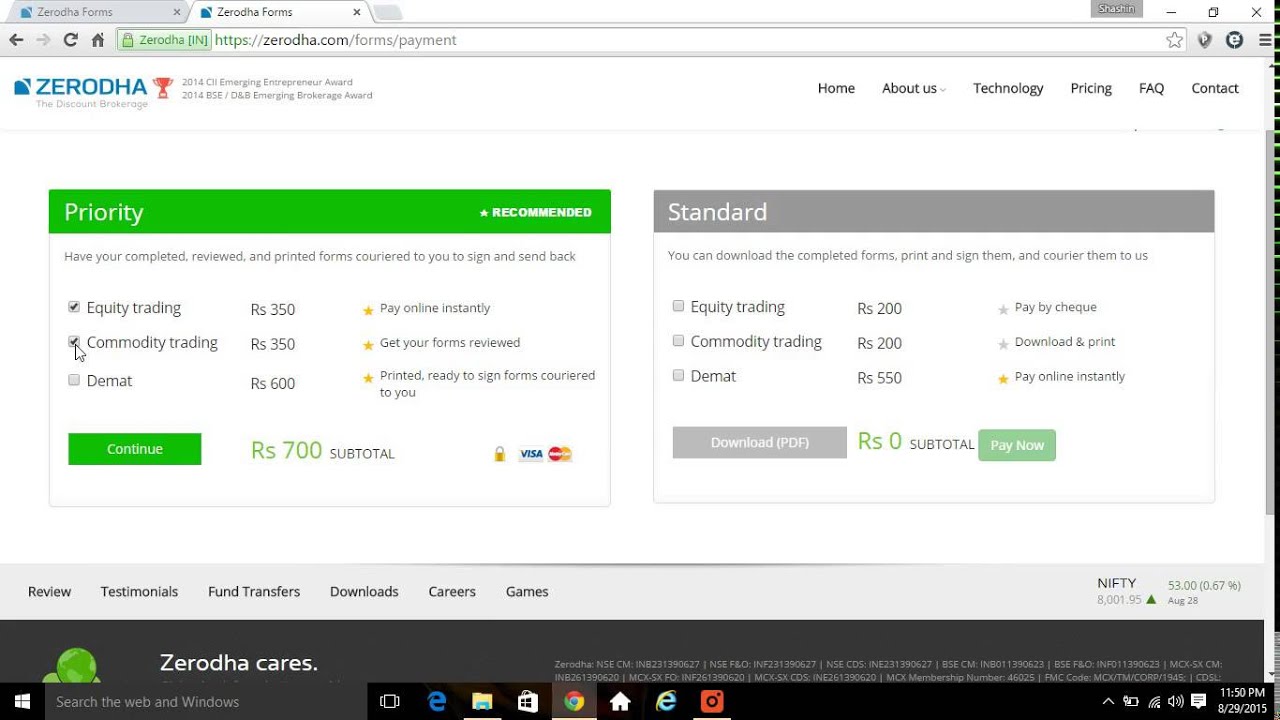
Task: Click the round extension icon beside shield
Action: (x=1235, y=40)
